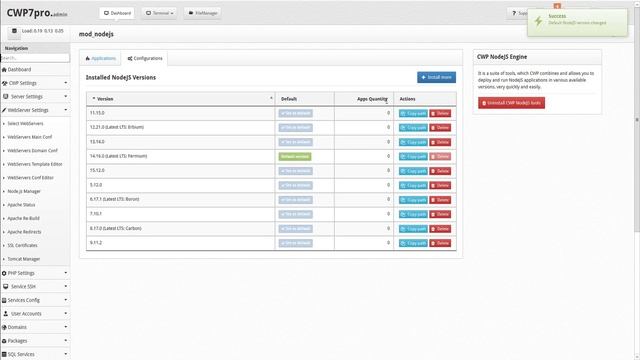Delete NodeJS version 8.17.0 Carbon
Image resolution: width=640 pixels, height=360 pixels.
[x=440, y=229]
